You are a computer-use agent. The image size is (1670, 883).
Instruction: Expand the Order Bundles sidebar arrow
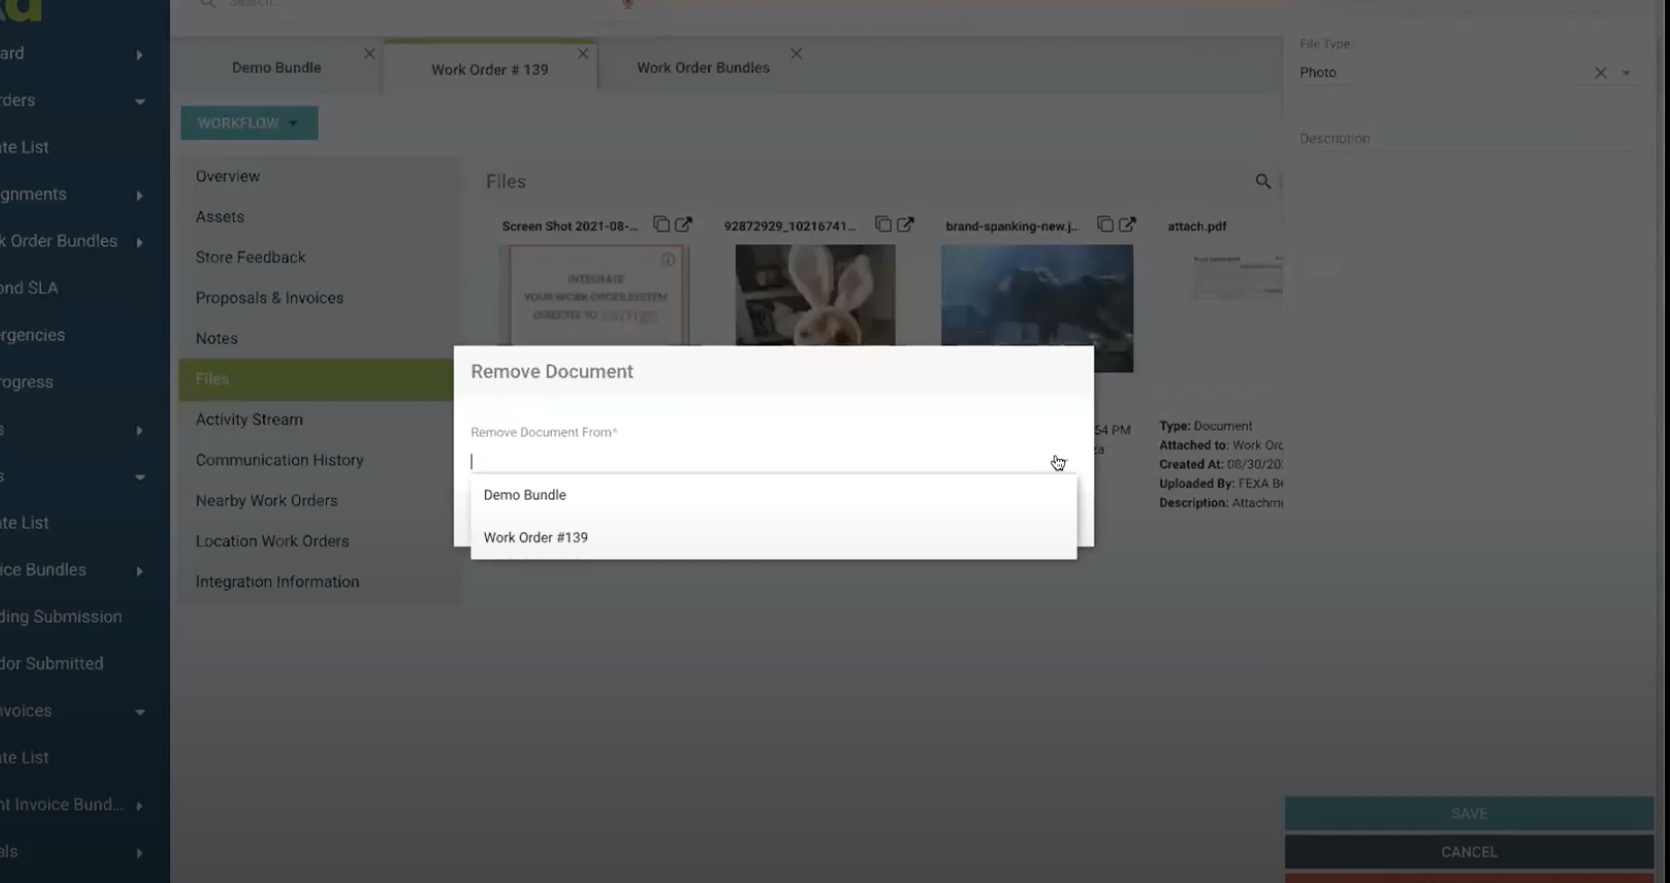pos(139,242)
